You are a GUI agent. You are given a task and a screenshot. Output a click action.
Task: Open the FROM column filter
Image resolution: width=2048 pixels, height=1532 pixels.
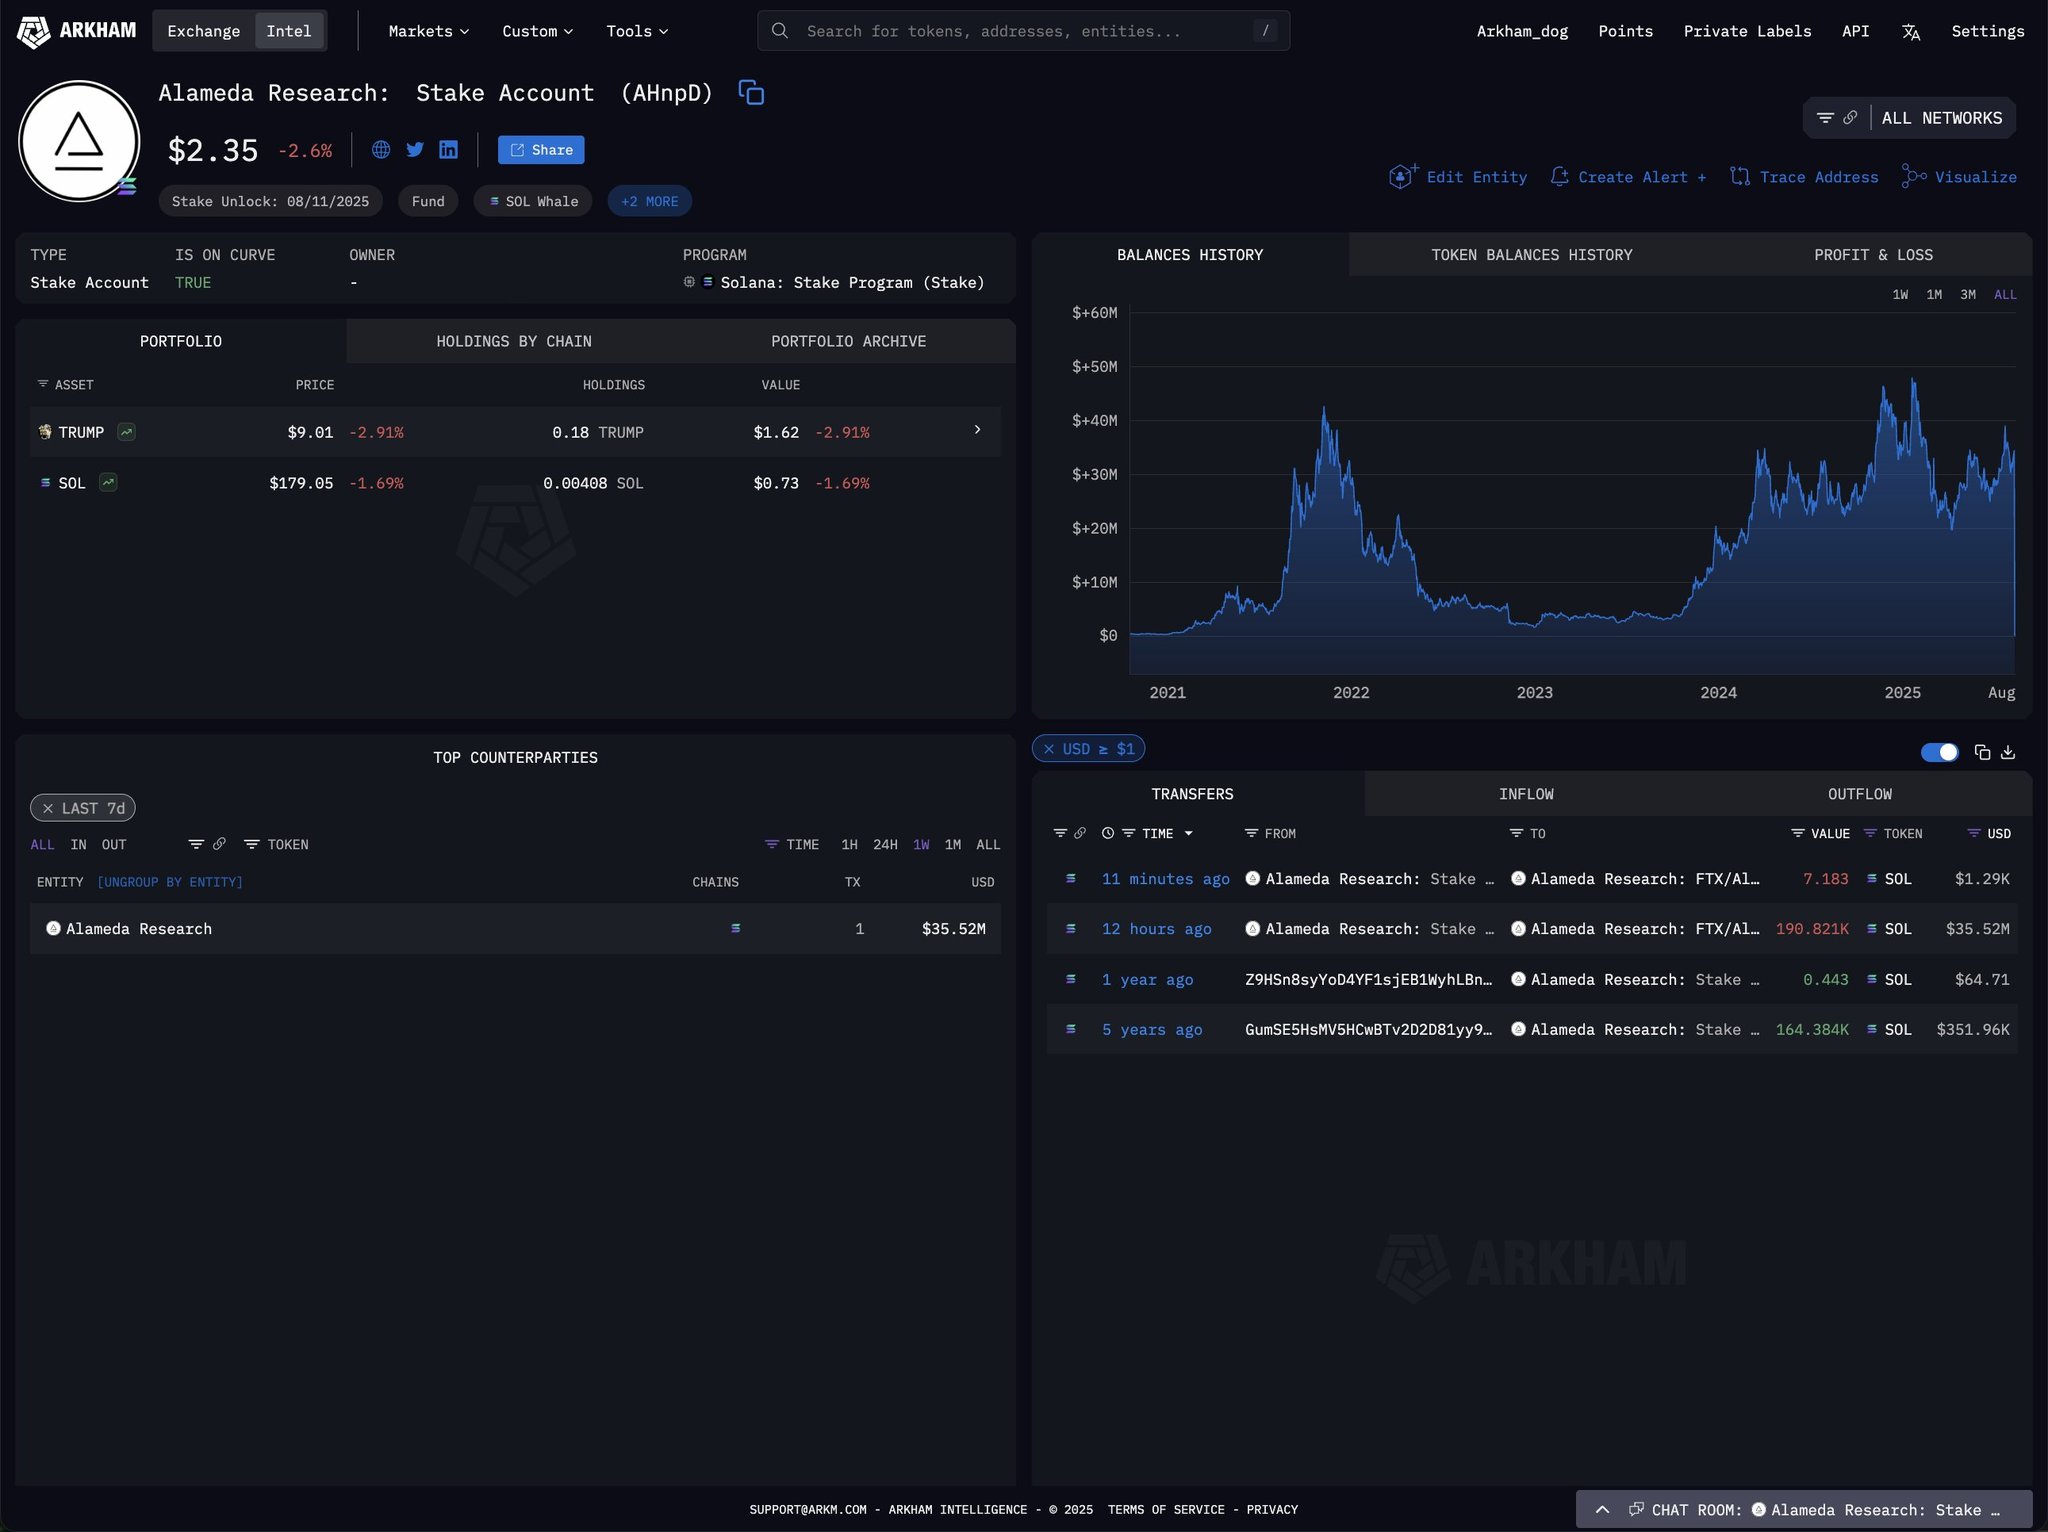tap(1270, 833)
